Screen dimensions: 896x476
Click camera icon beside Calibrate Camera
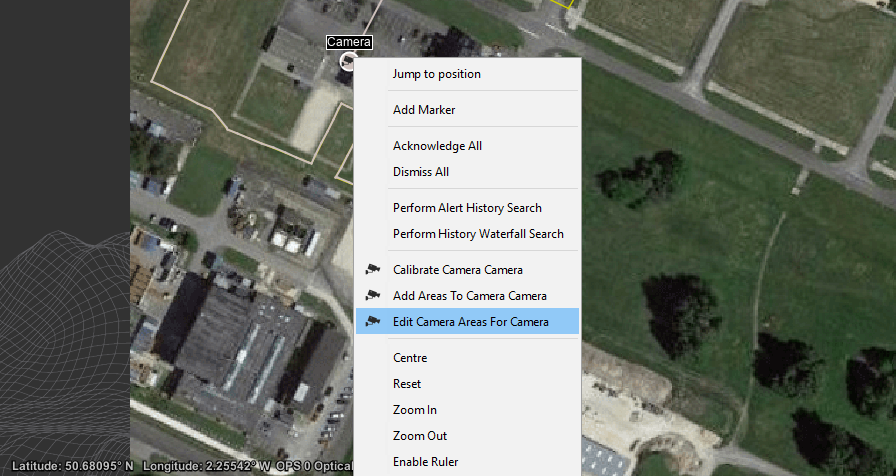pos(373,269)
